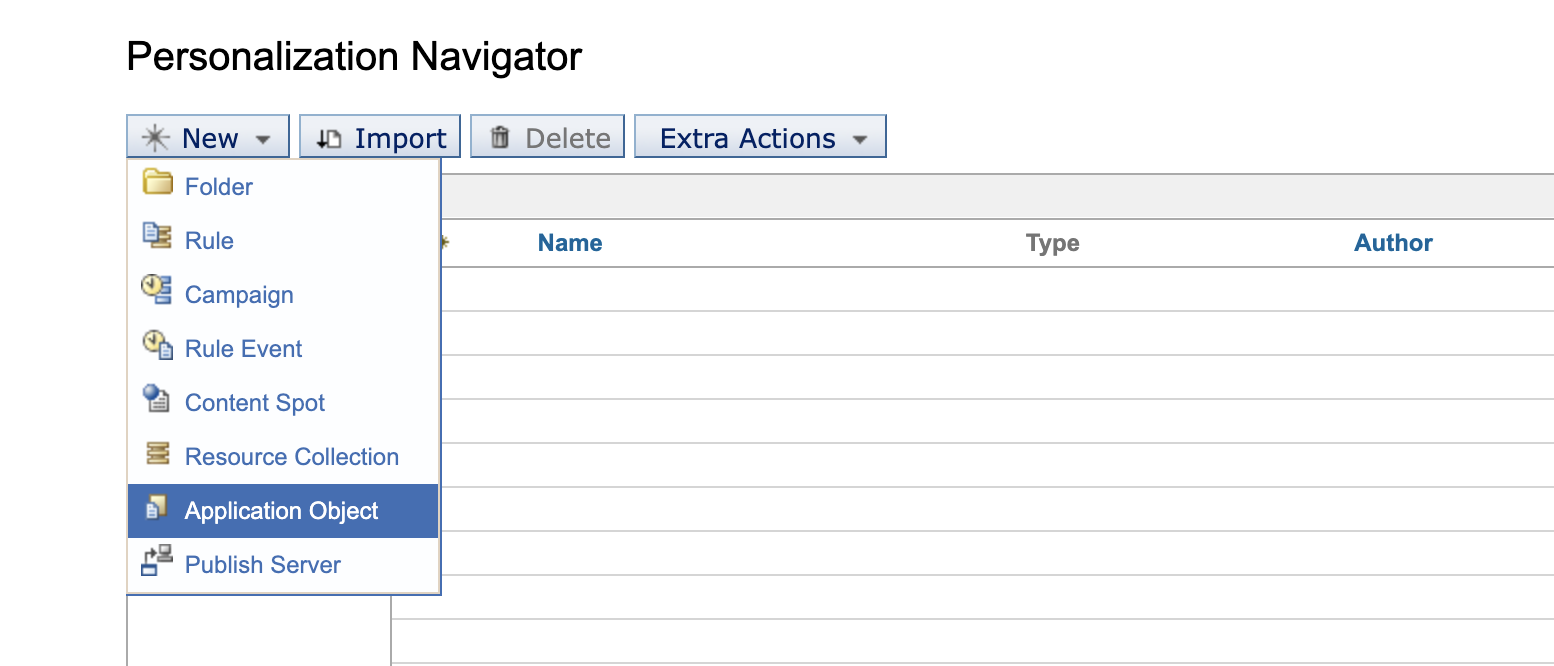Select Application Object from the menu
Viewport: 1554px width, 666px height.
coord(281,510)
